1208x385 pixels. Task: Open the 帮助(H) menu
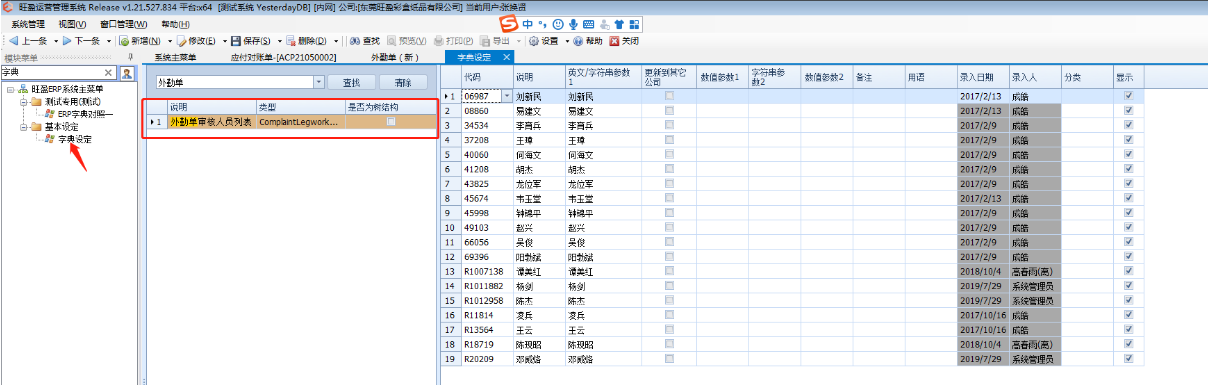click(175, 24)
